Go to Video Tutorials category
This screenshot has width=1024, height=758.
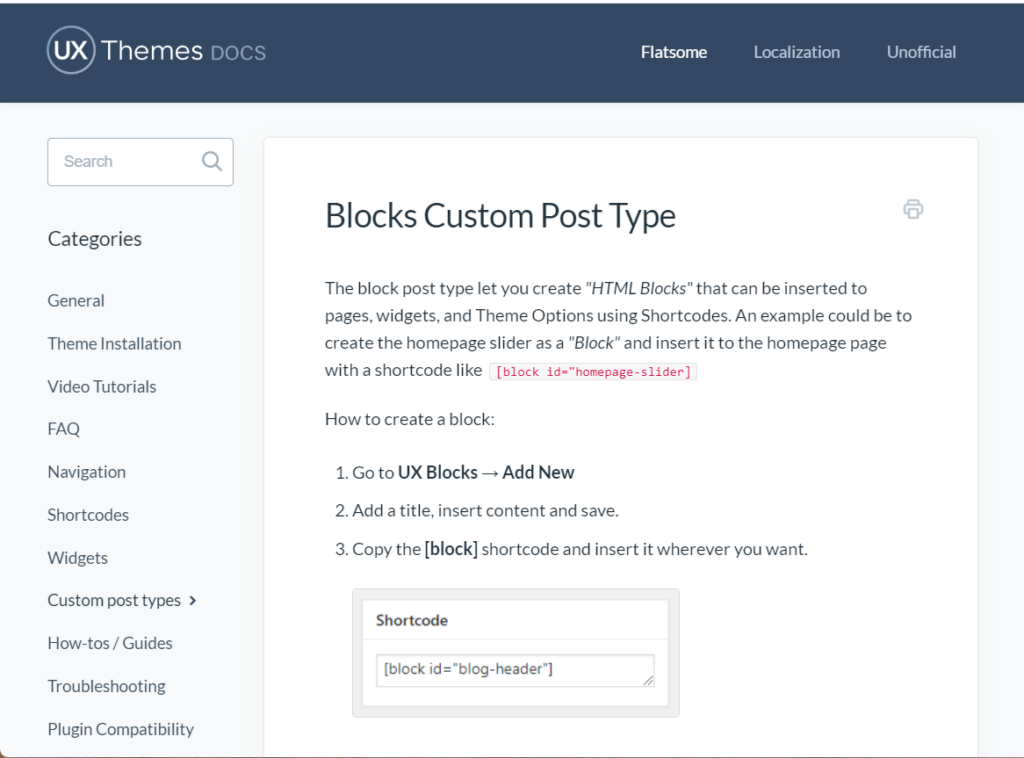pos(102,387)
